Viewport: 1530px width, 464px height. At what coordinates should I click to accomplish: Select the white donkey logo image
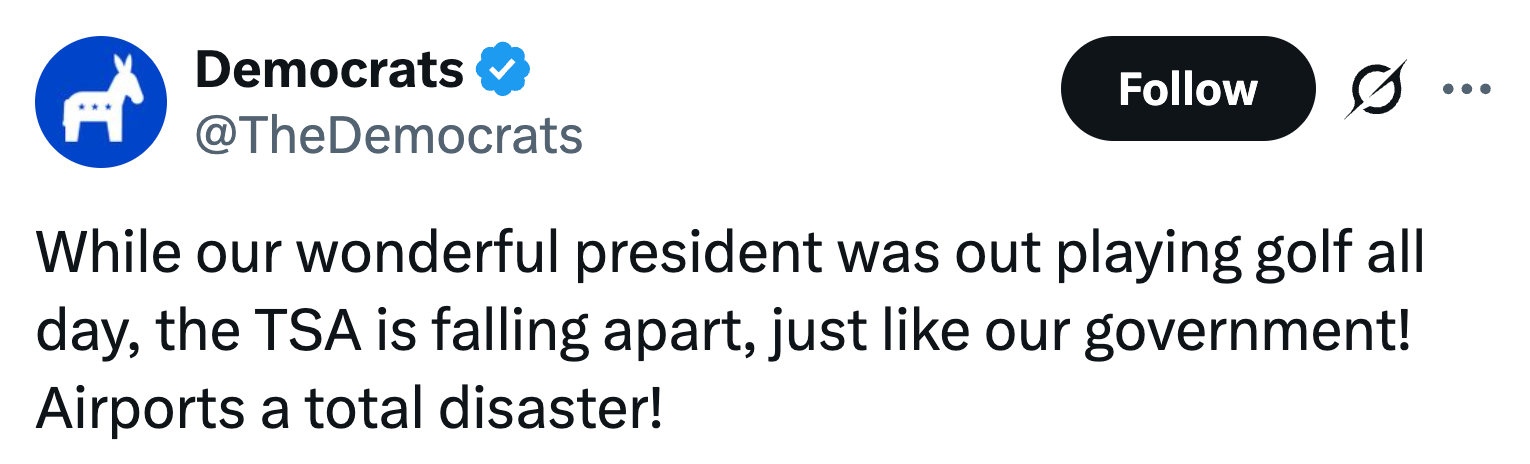[x=102, y=100]
